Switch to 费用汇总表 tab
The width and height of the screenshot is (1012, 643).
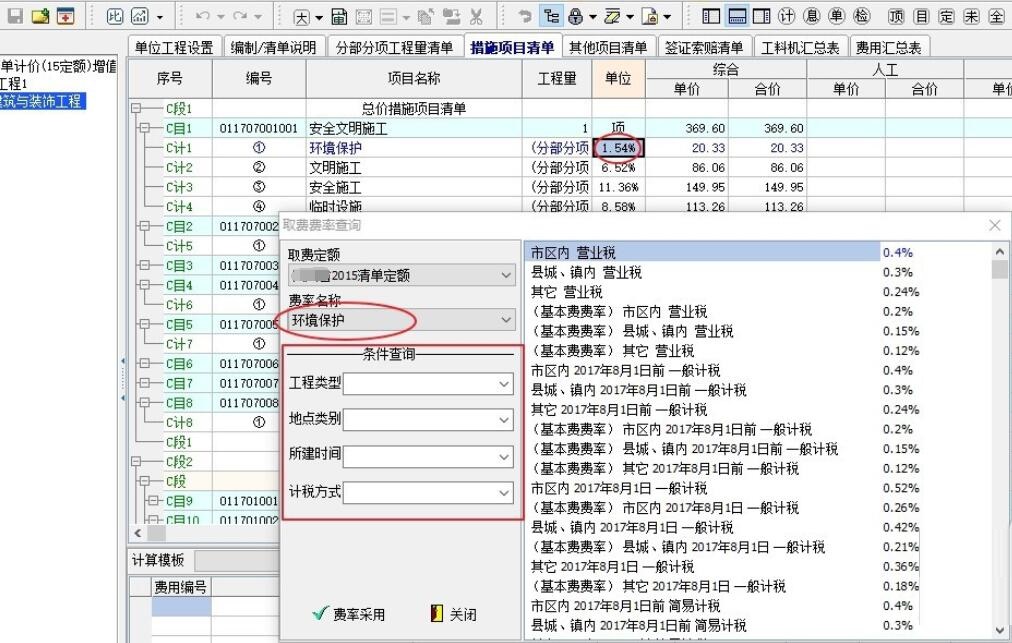[889, 47]
